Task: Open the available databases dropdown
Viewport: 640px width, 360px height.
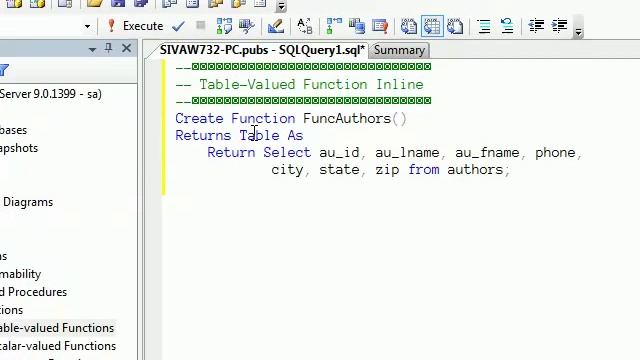Action: [x=87, y=27]
